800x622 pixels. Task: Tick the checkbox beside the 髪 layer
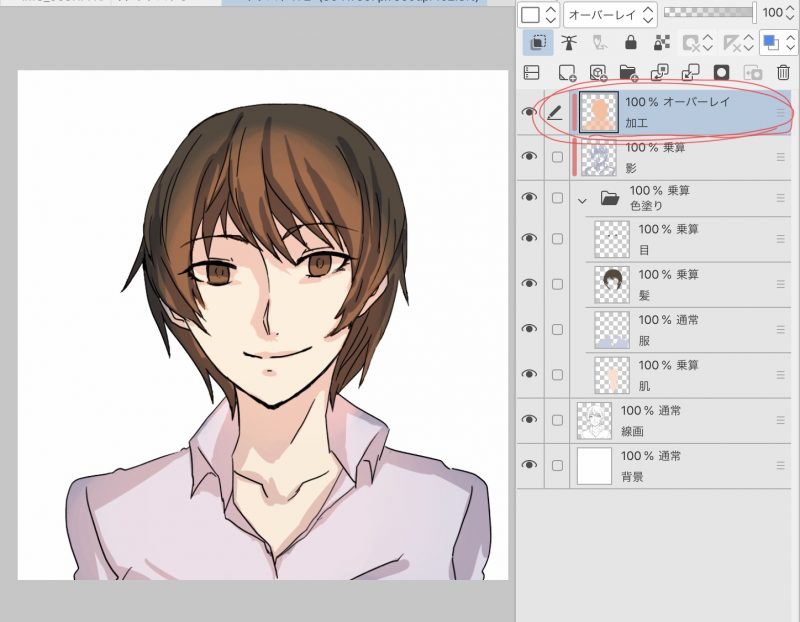pyautogui.click(x=557, y=284)
